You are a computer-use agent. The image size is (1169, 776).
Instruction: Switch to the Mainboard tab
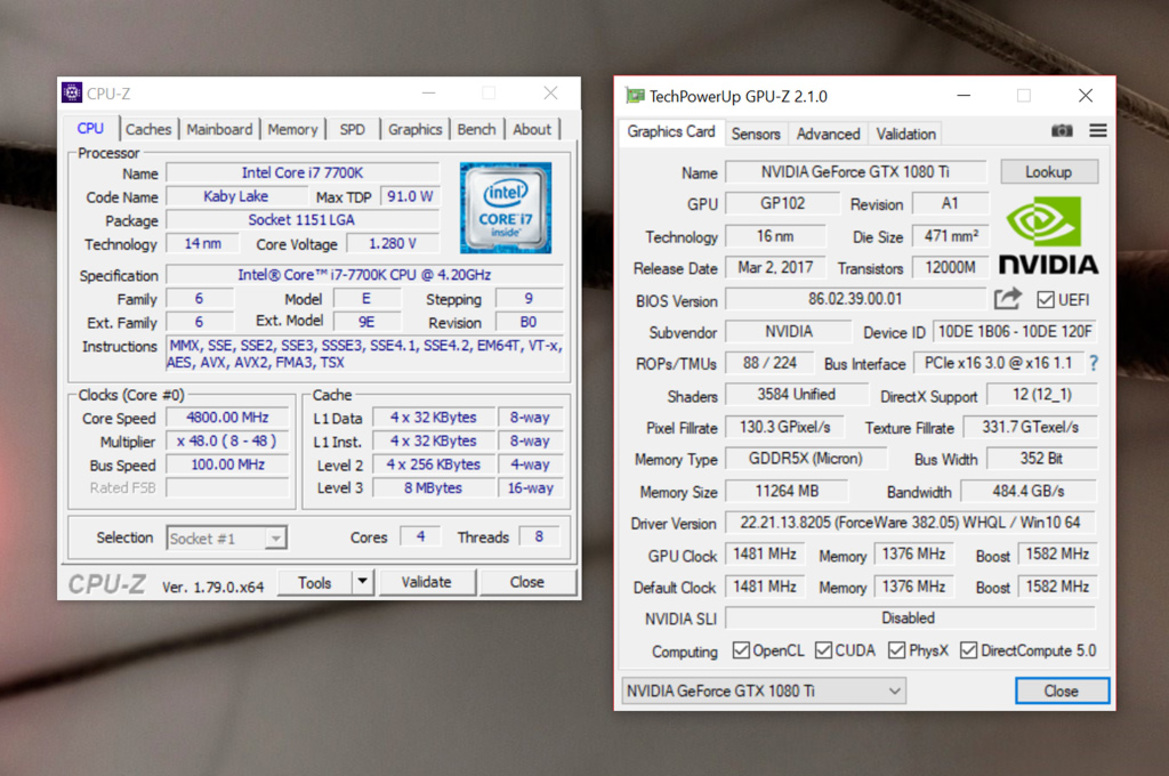(219, 129)
